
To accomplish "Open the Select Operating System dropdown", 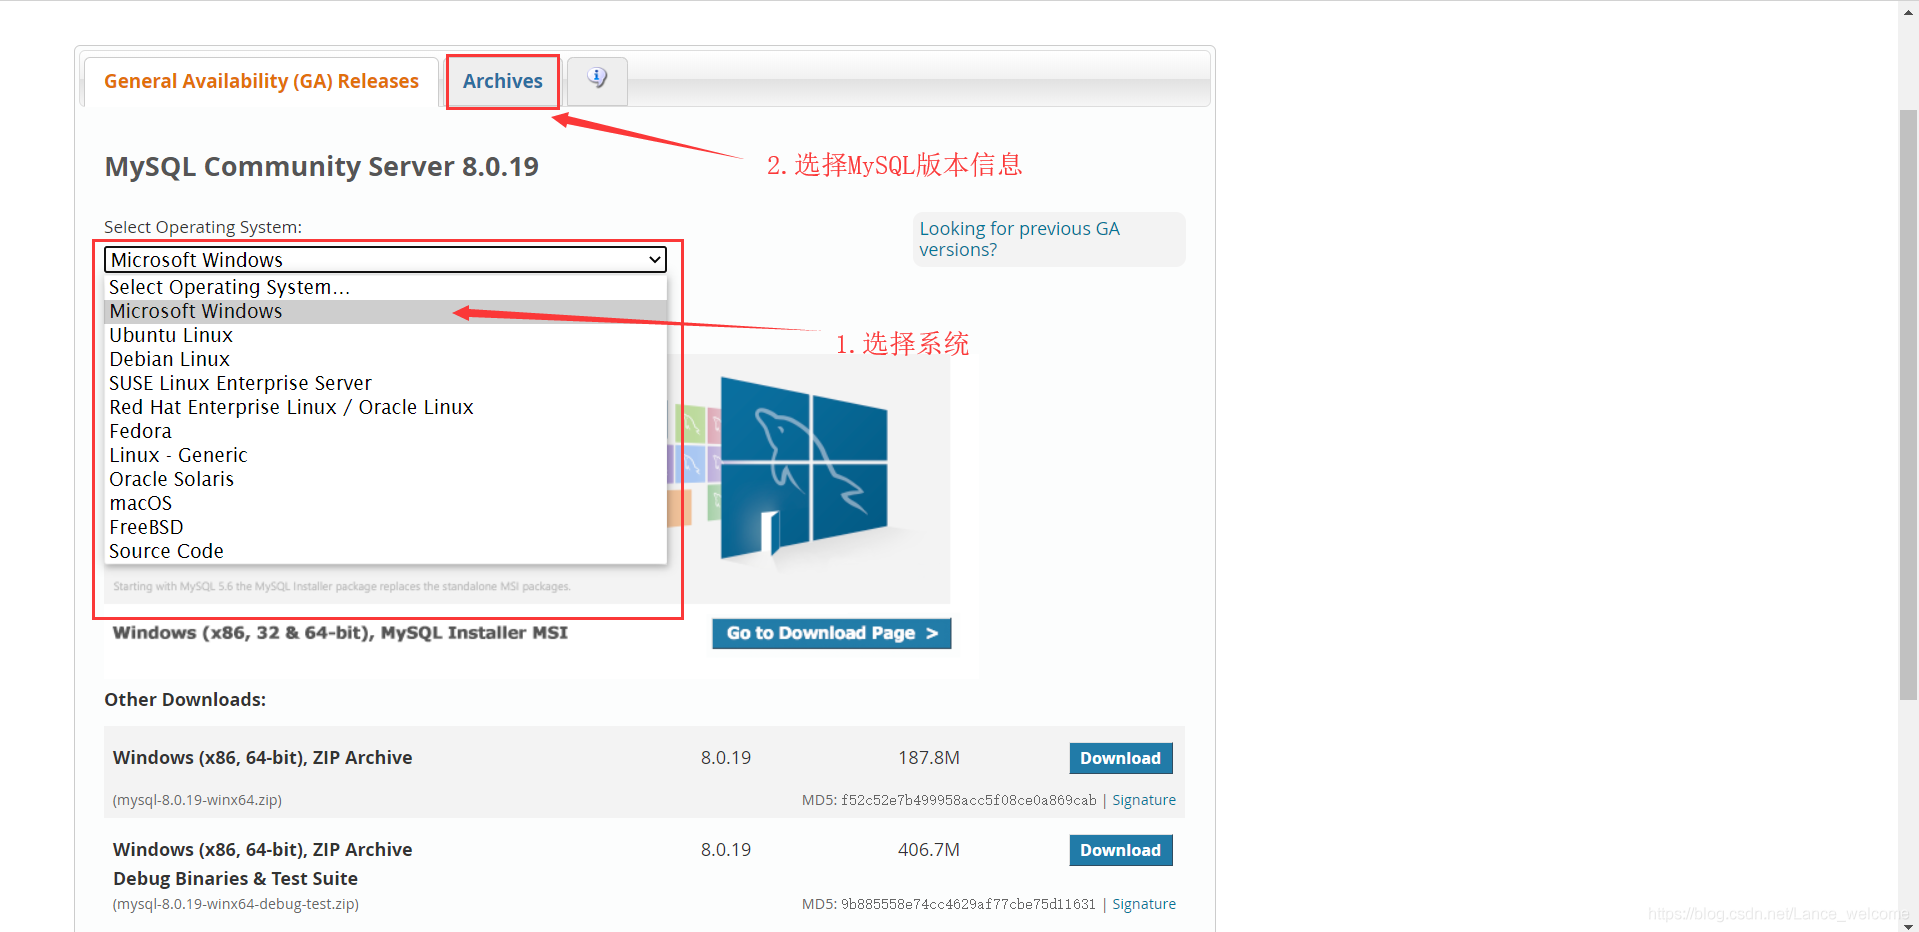I will click(385, 260).
